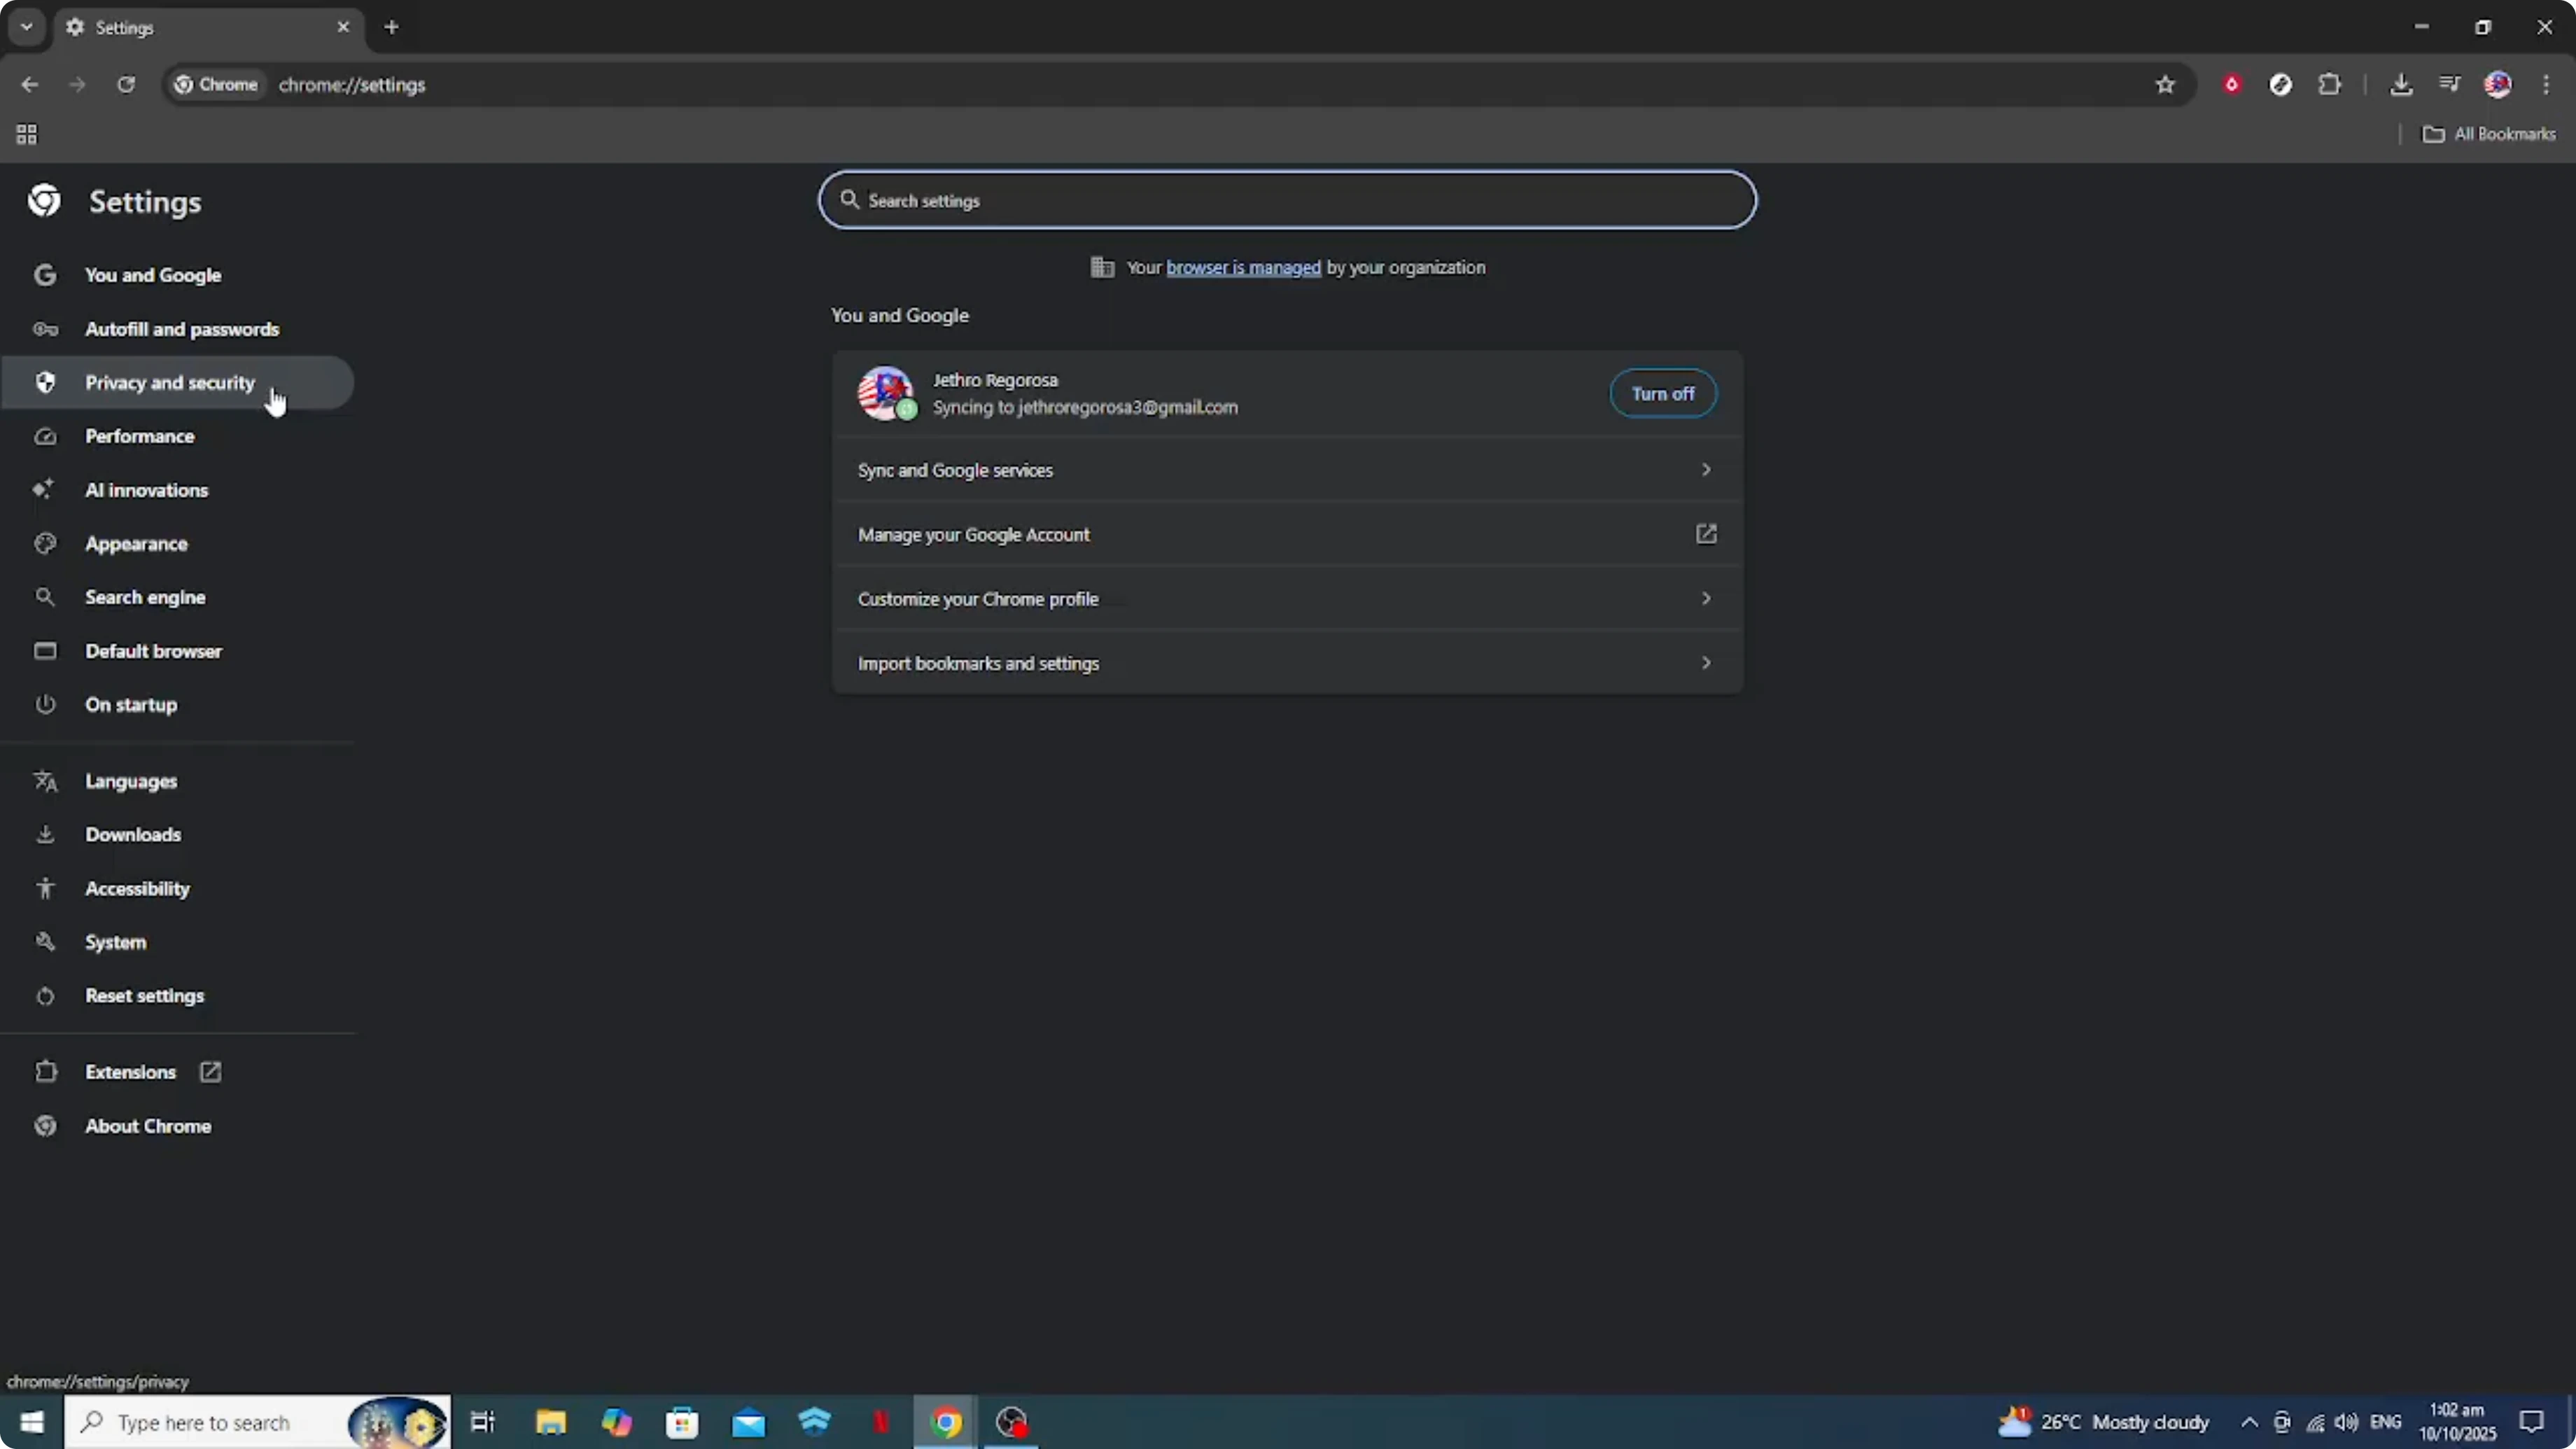Screen dimensions: 2576x1449
Task: Expand Sync and Google services
Action: tap(1287, 470)
